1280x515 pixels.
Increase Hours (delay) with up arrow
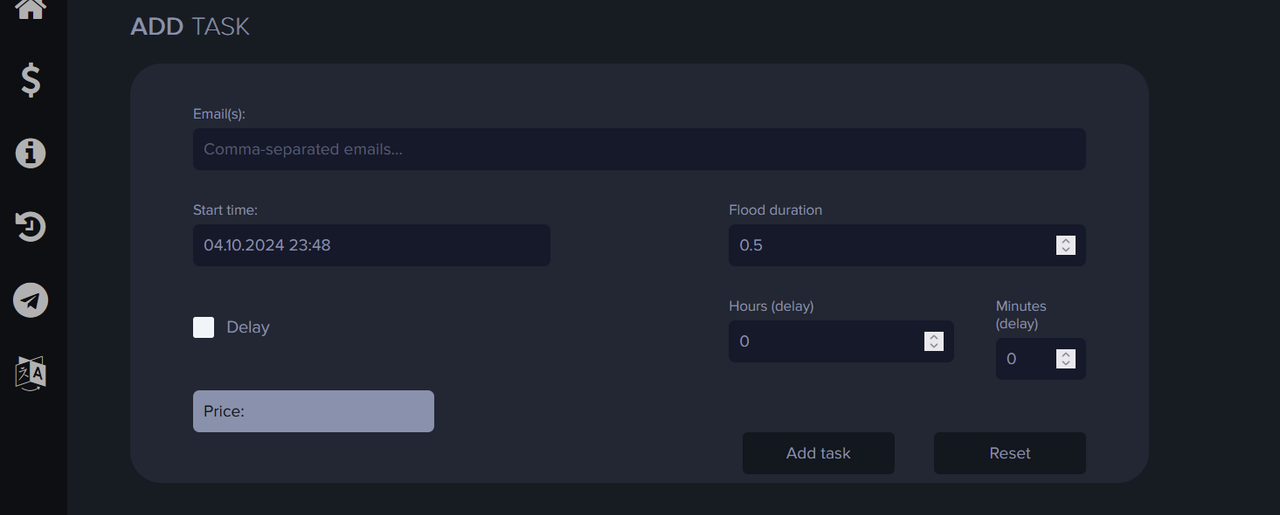[x=934, y=336]
